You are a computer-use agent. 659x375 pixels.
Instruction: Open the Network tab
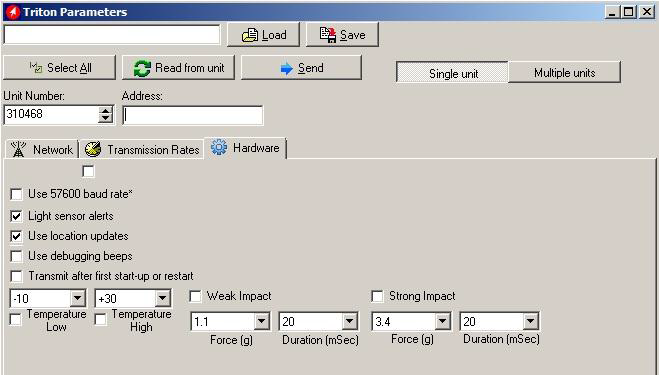(42, 150)
